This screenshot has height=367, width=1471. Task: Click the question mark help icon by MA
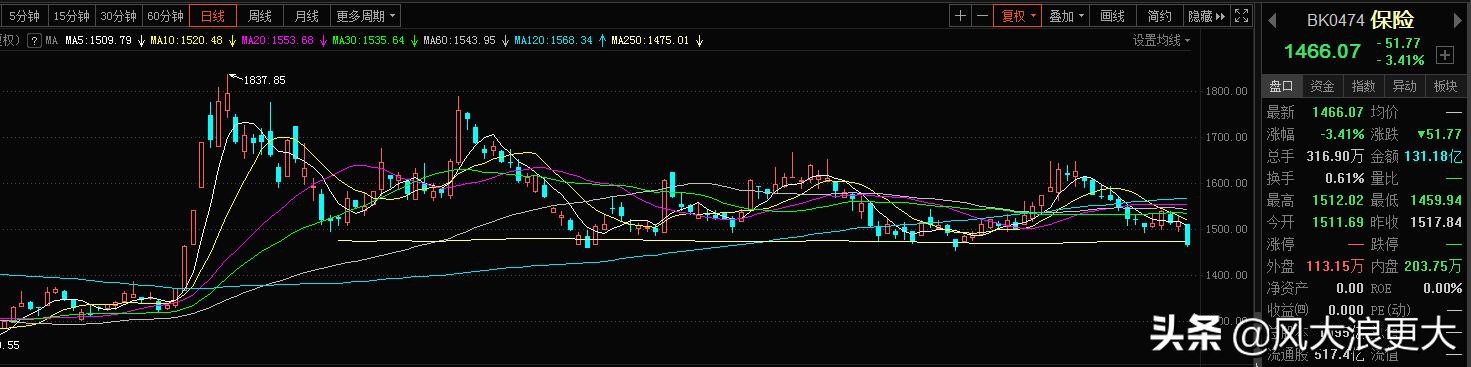pyautogui.click(x=34, y=41)
